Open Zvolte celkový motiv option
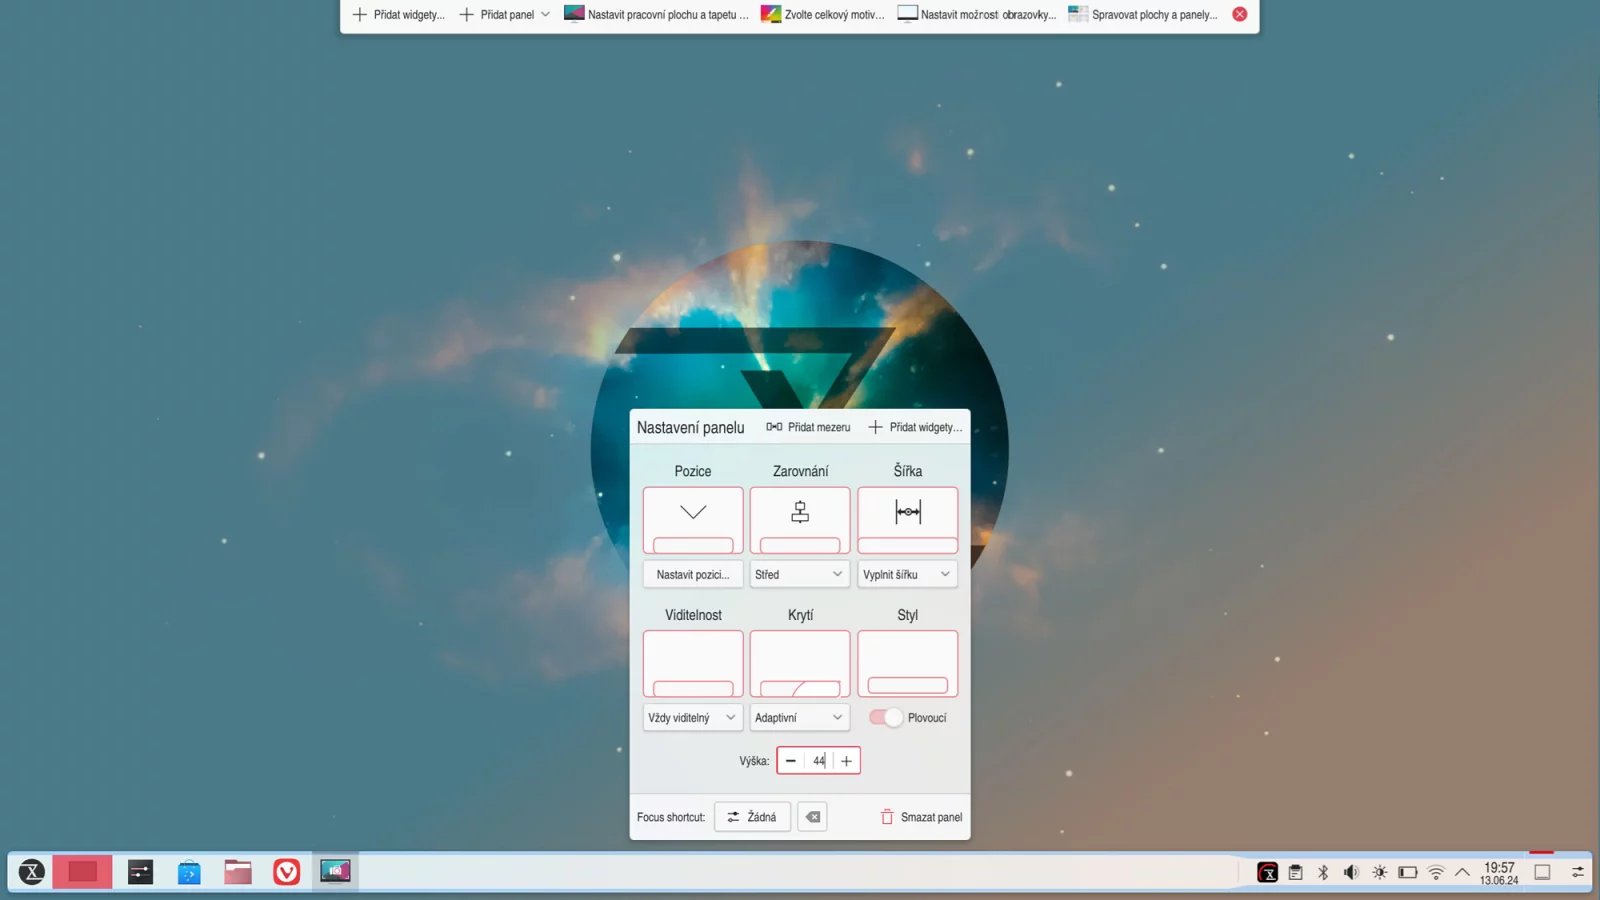 (823, 14)
